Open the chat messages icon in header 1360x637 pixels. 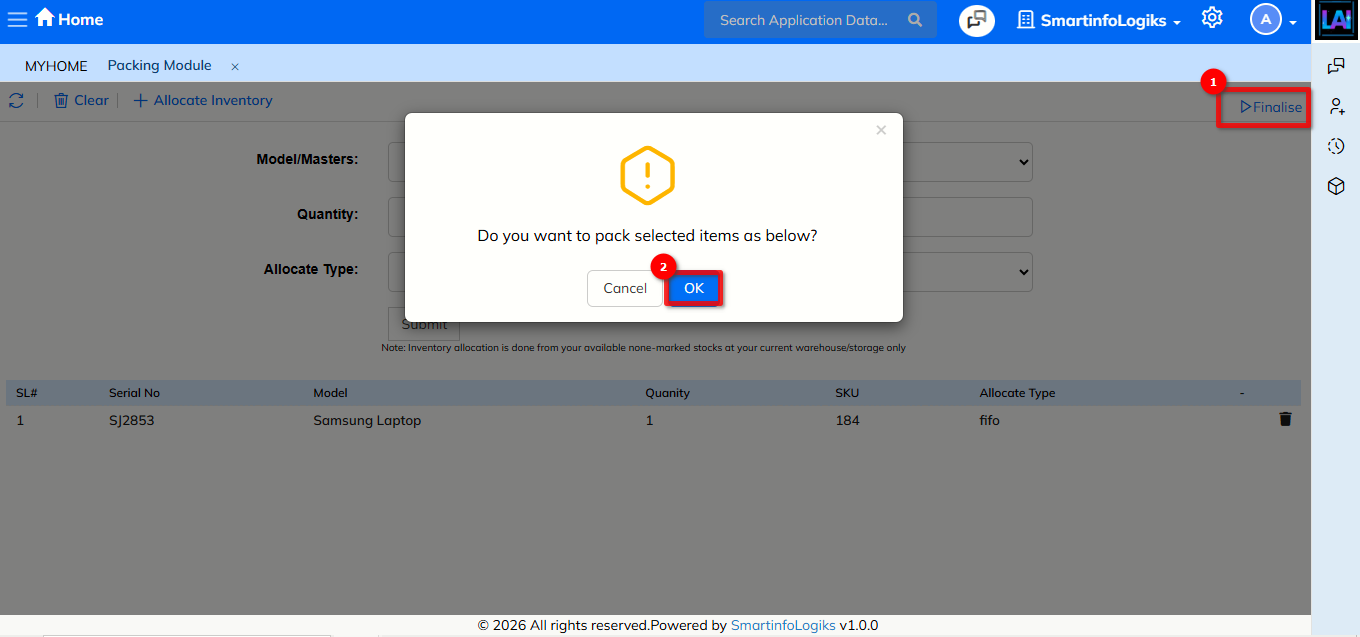tap(976, 20)
